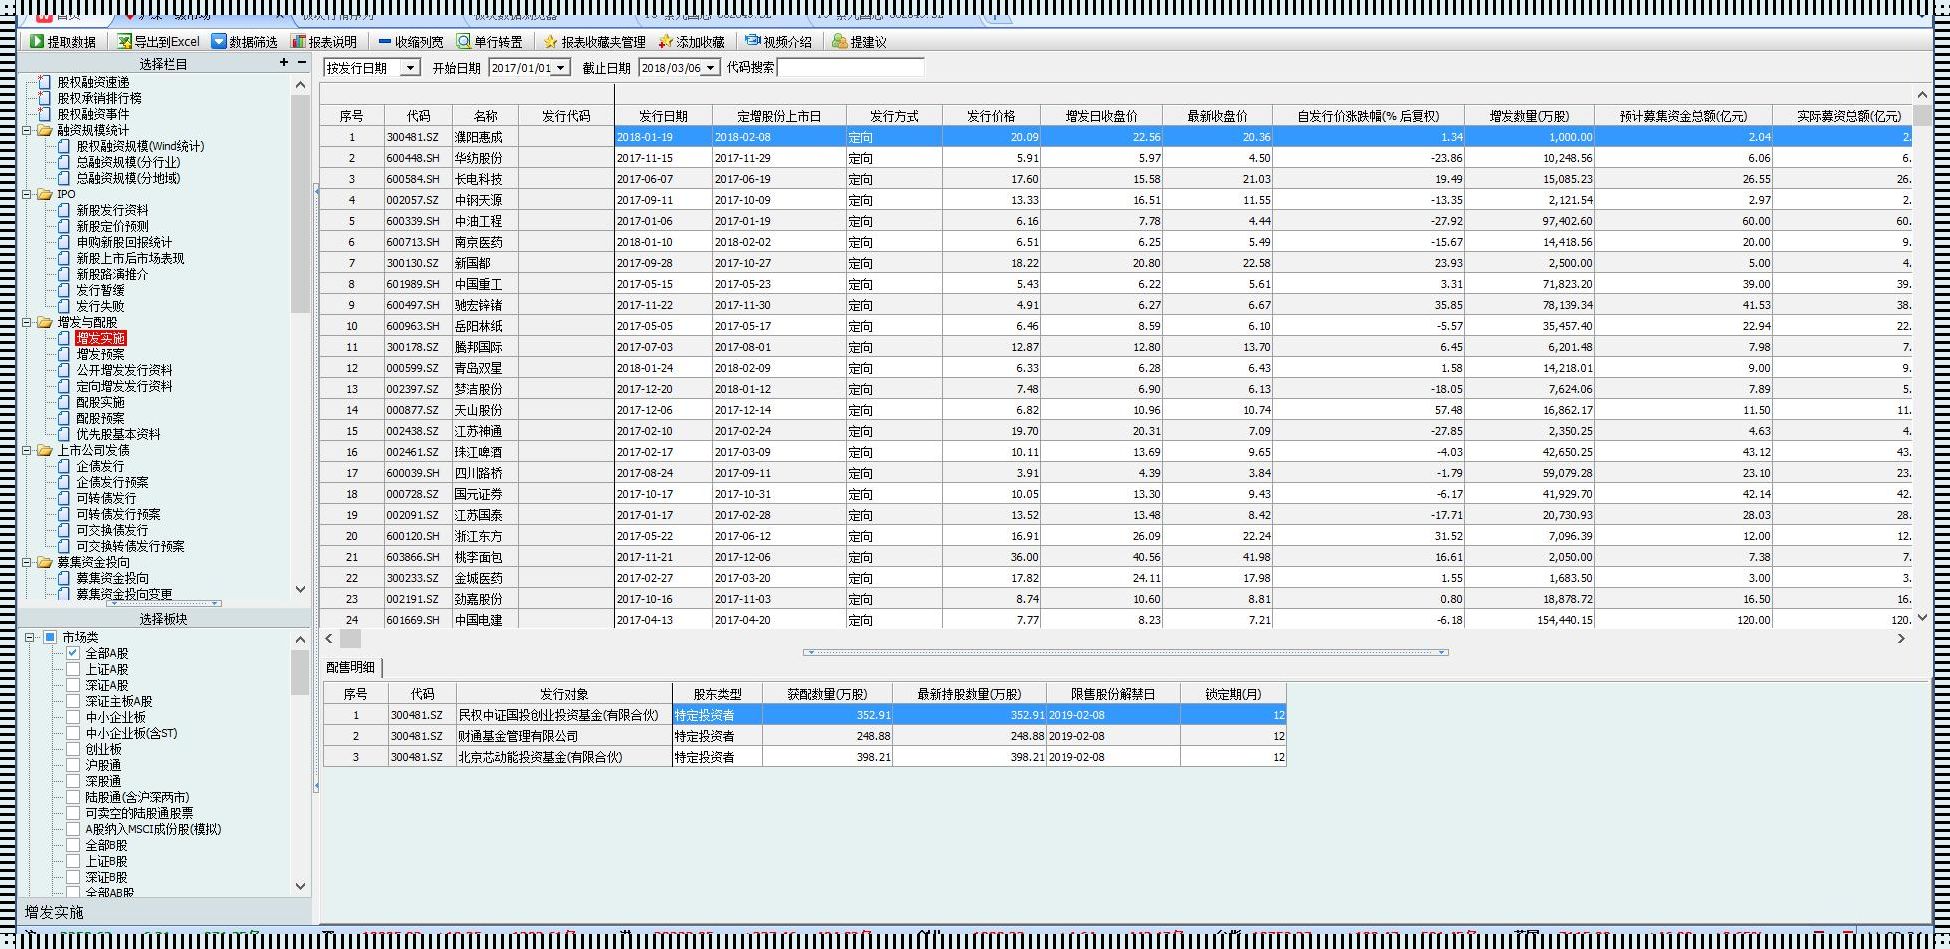
Task: Click the folder icon of 上市公司发债
Action: [x=44, y=450]
